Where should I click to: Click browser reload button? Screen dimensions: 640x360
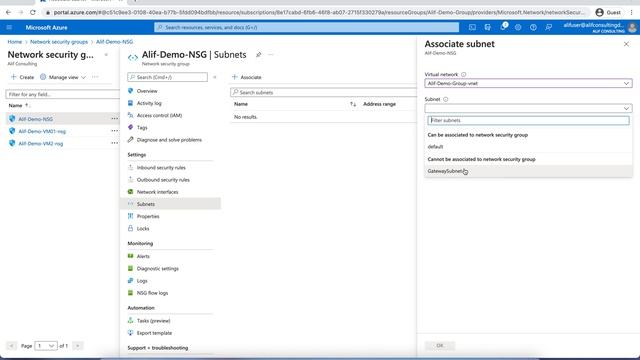(33, 12)
